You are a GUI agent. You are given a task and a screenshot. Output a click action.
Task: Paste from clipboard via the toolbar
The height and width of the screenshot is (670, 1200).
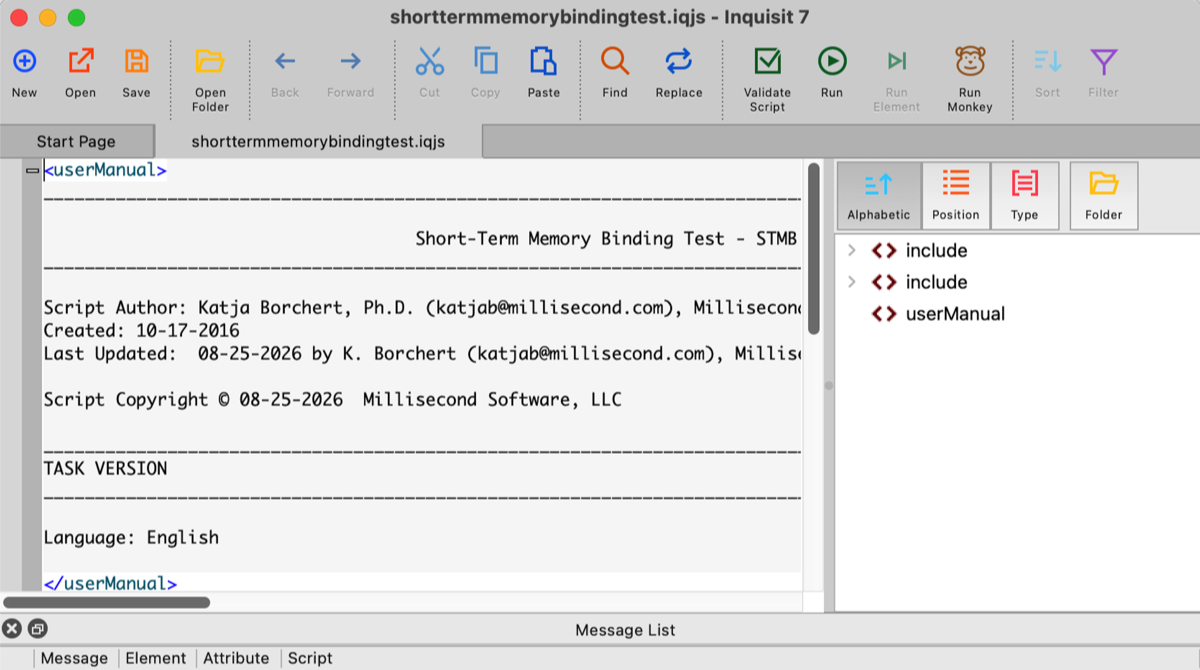pos(543,62)
